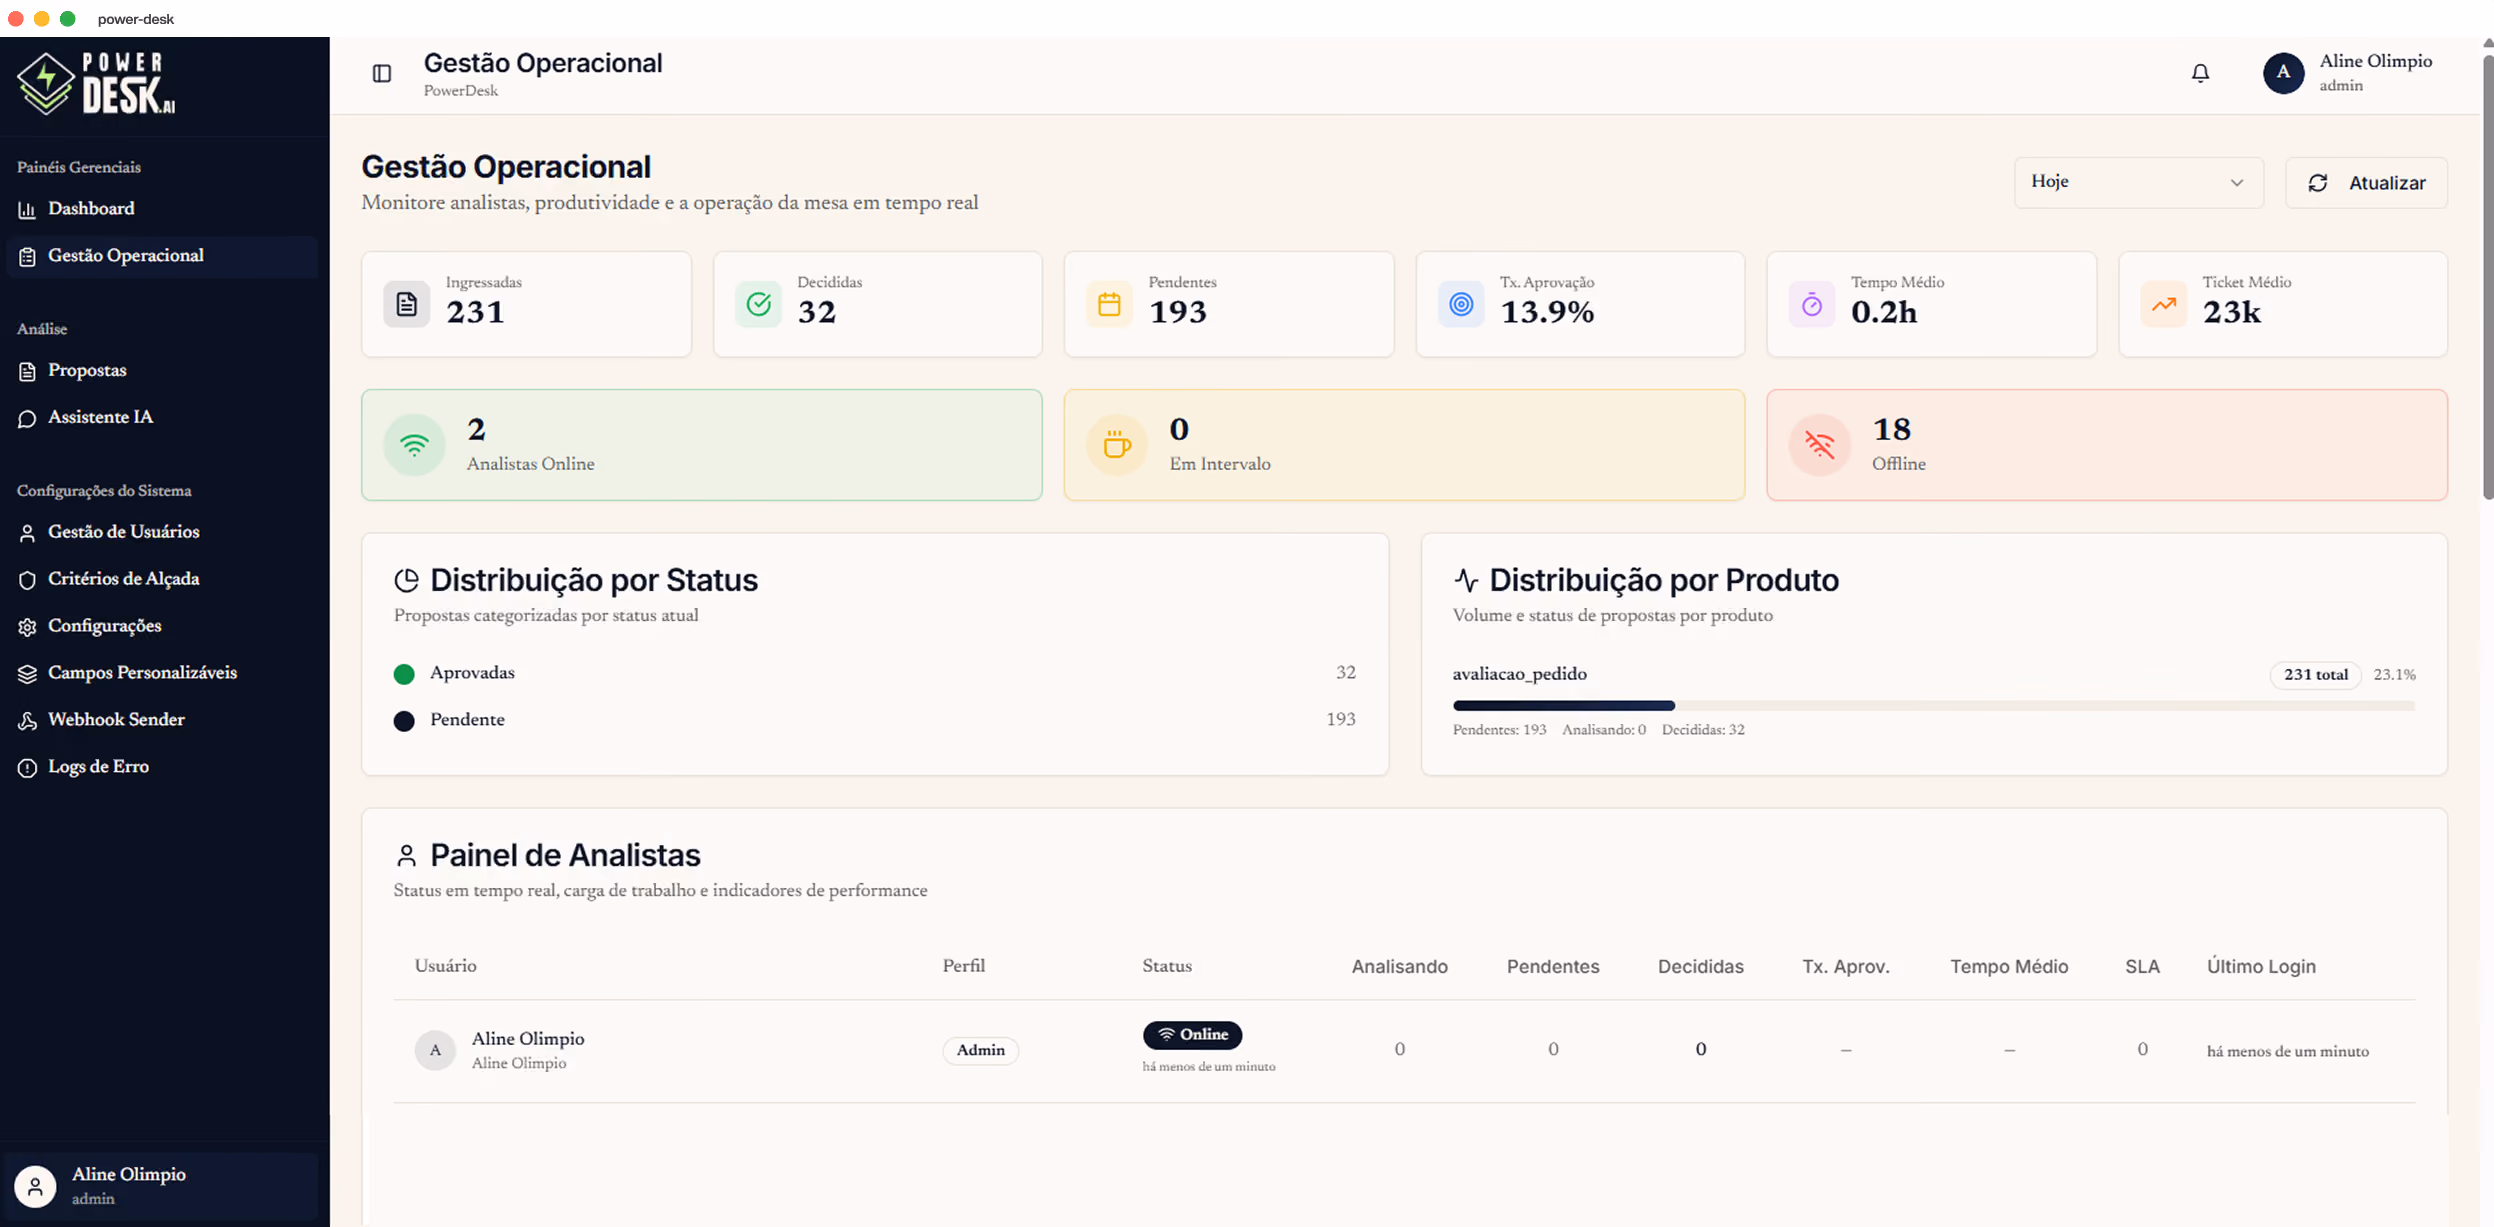Click the Online status badge
Viewport: 2494px width, 1227px height.
pyautogui.click(x=1192, y=1034)
